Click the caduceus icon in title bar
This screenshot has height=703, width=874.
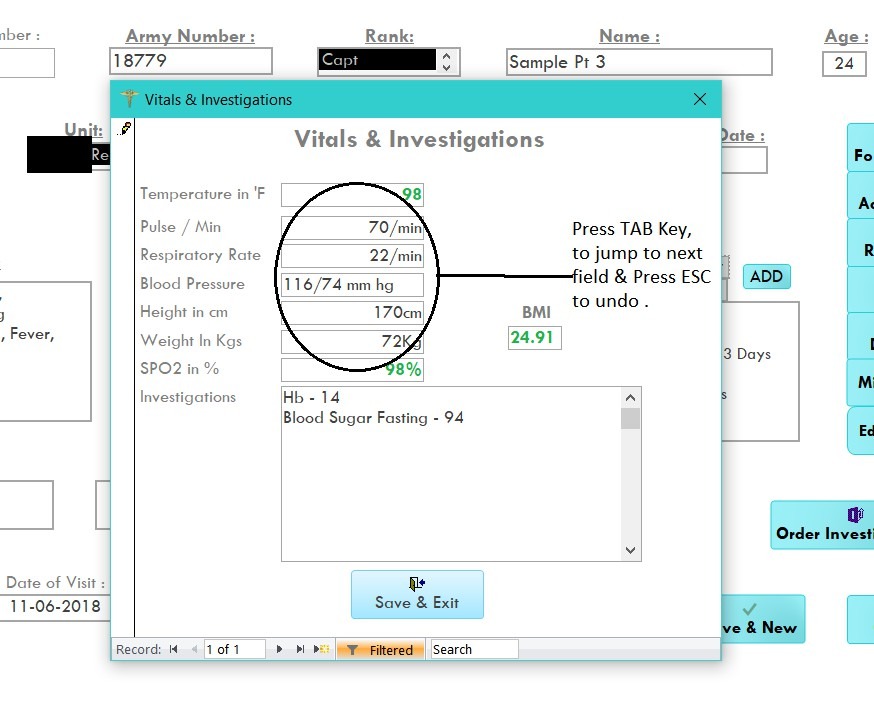pos(128,99)
